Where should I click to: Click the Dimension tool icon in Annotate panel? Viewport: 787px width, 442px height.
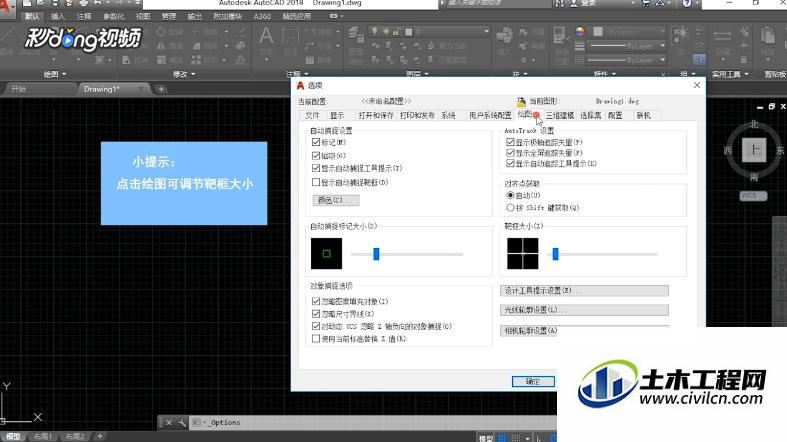(x=290, y=36)
